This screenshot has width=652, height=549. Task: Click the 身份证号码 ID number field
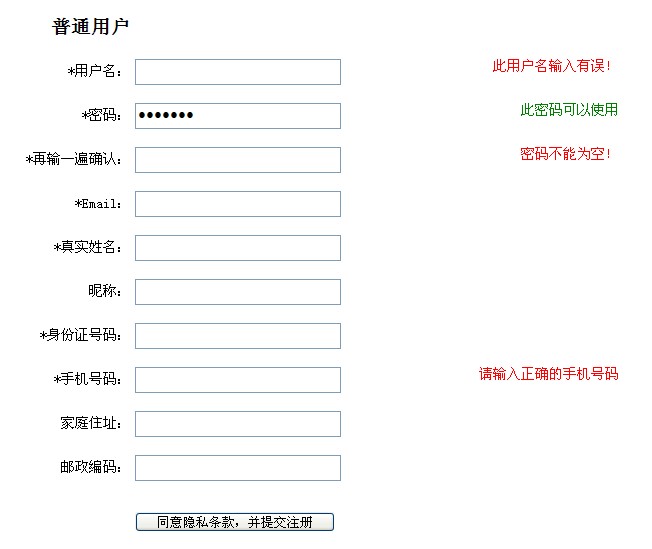pos(238,336)
